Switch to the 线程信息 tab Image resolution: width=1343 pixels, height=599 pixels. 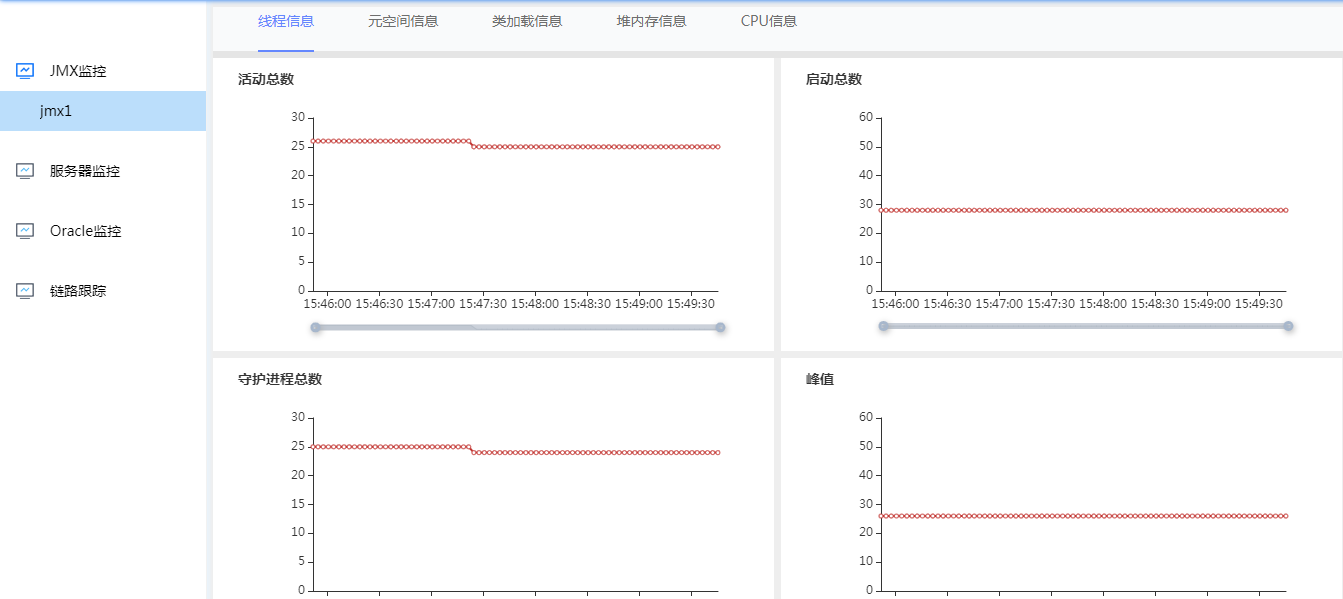pos(286,21)
